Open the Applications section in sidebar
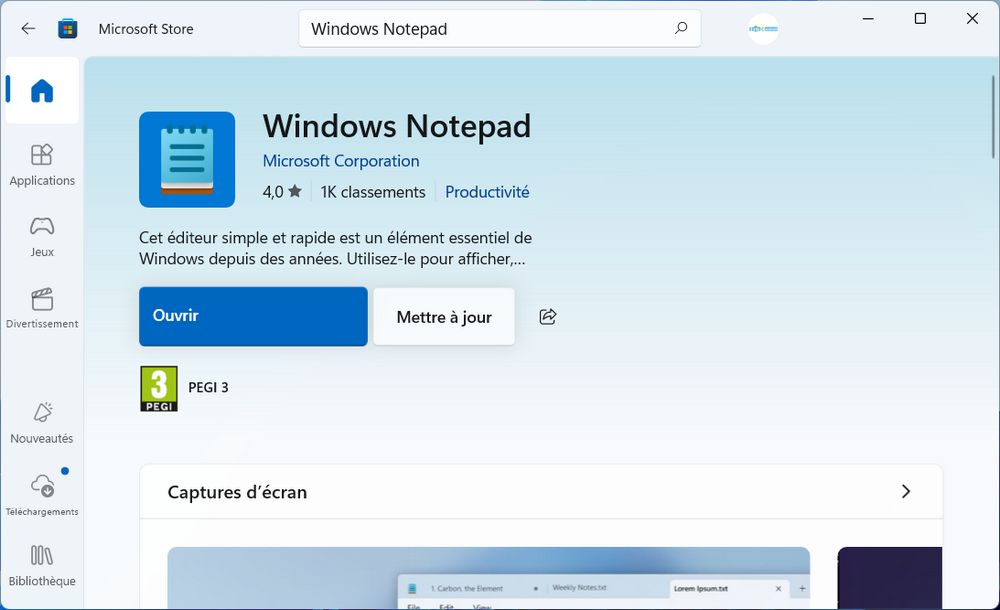1000x610 pixels. [x=42, y=165]
